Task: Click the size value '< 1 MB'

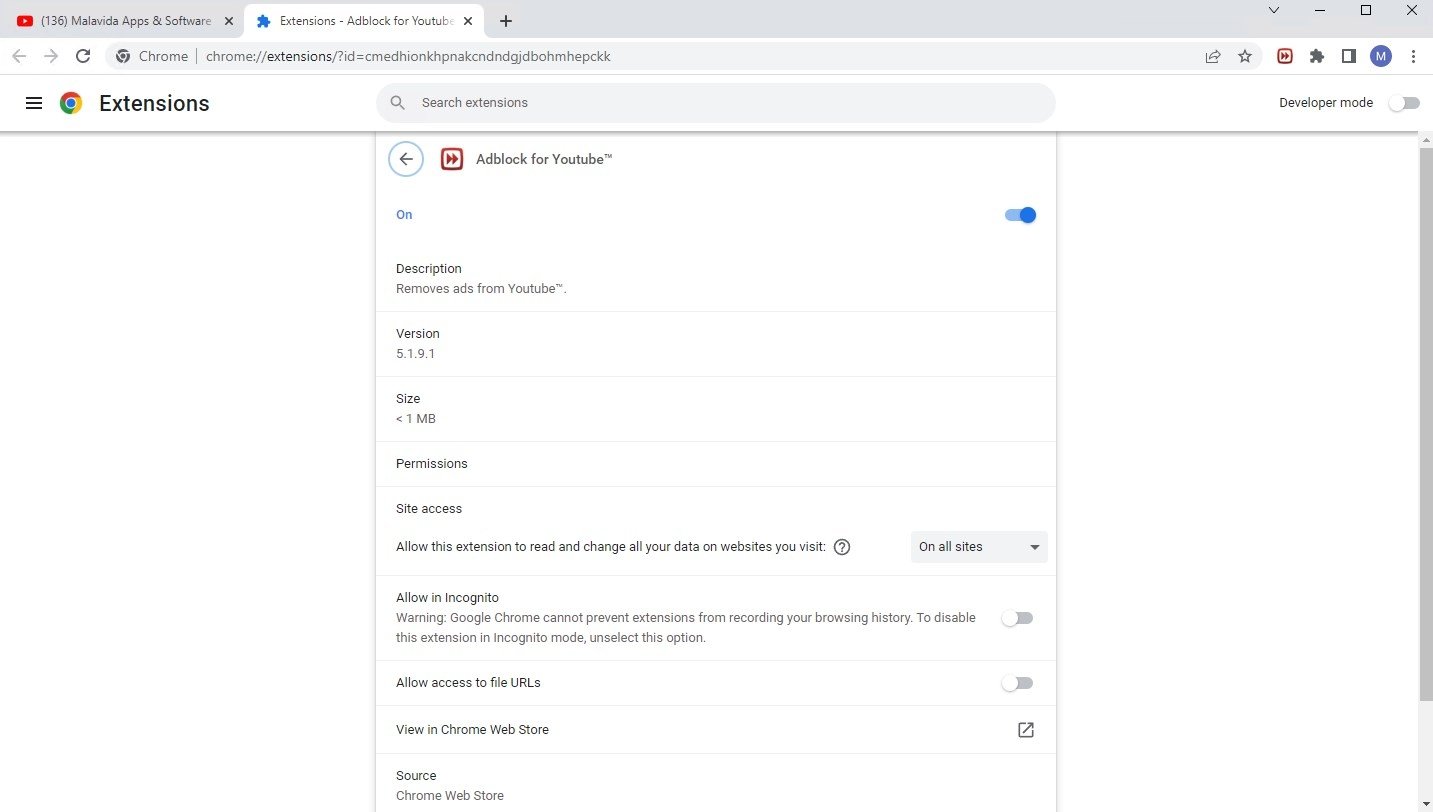Action: pyautogui.click(x=416, y=419)
